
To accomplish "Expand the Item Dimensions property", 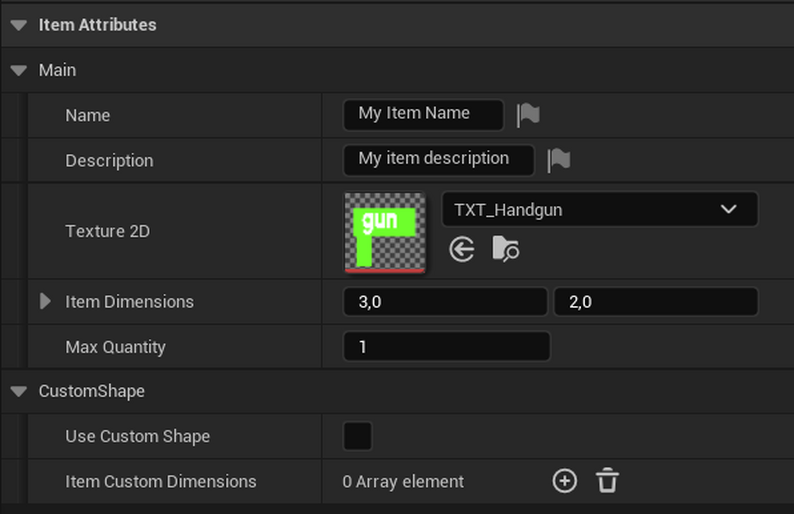I will (x=45, y=301).
